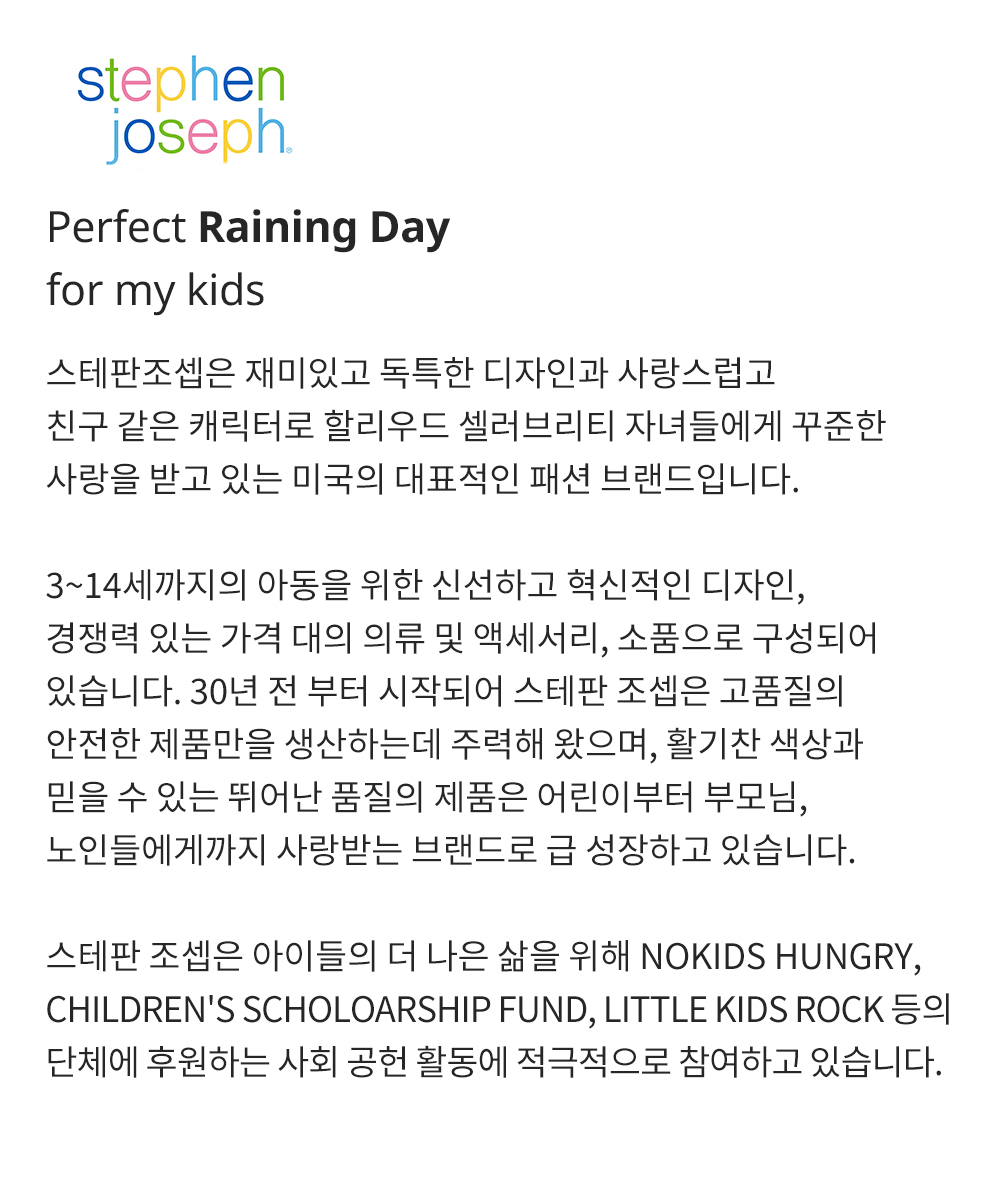Click the bold 'Raining Day' text
The image size is (1000, 1190).
click(x=324, y=228)
